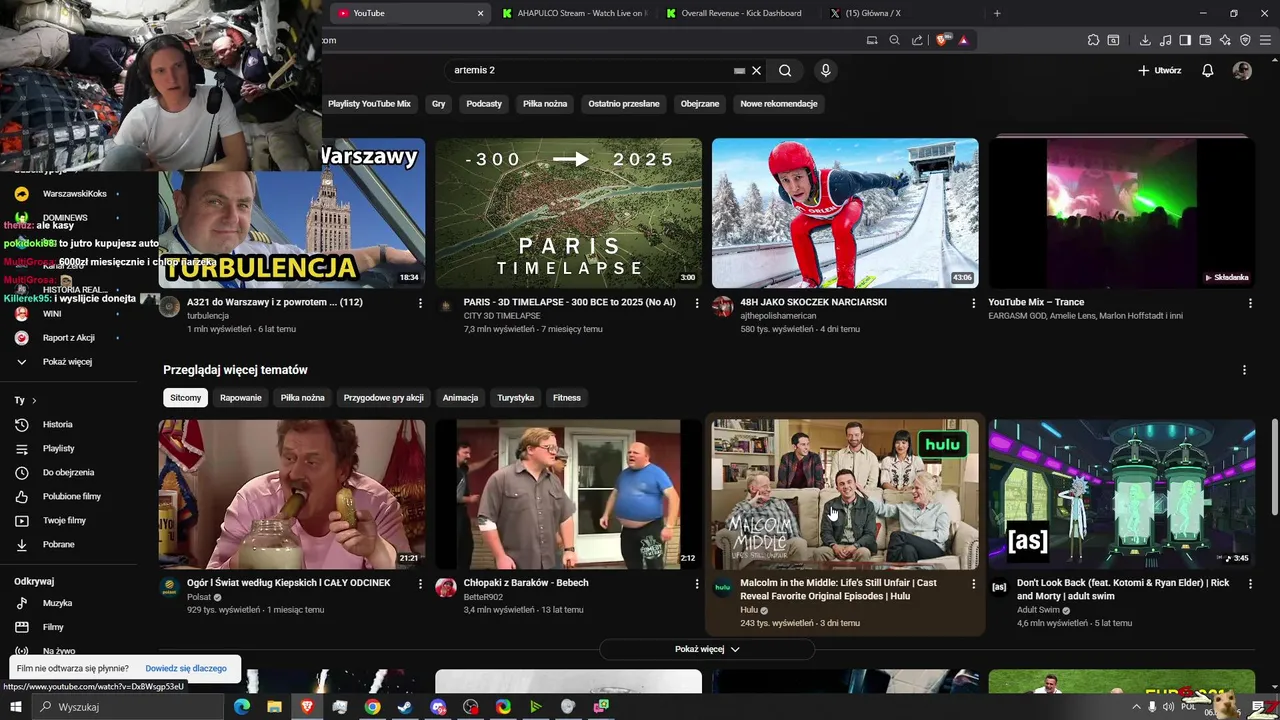The image size is (1280, 720).
Task: Open the browser downloads icon
Action: (1145, 40)
